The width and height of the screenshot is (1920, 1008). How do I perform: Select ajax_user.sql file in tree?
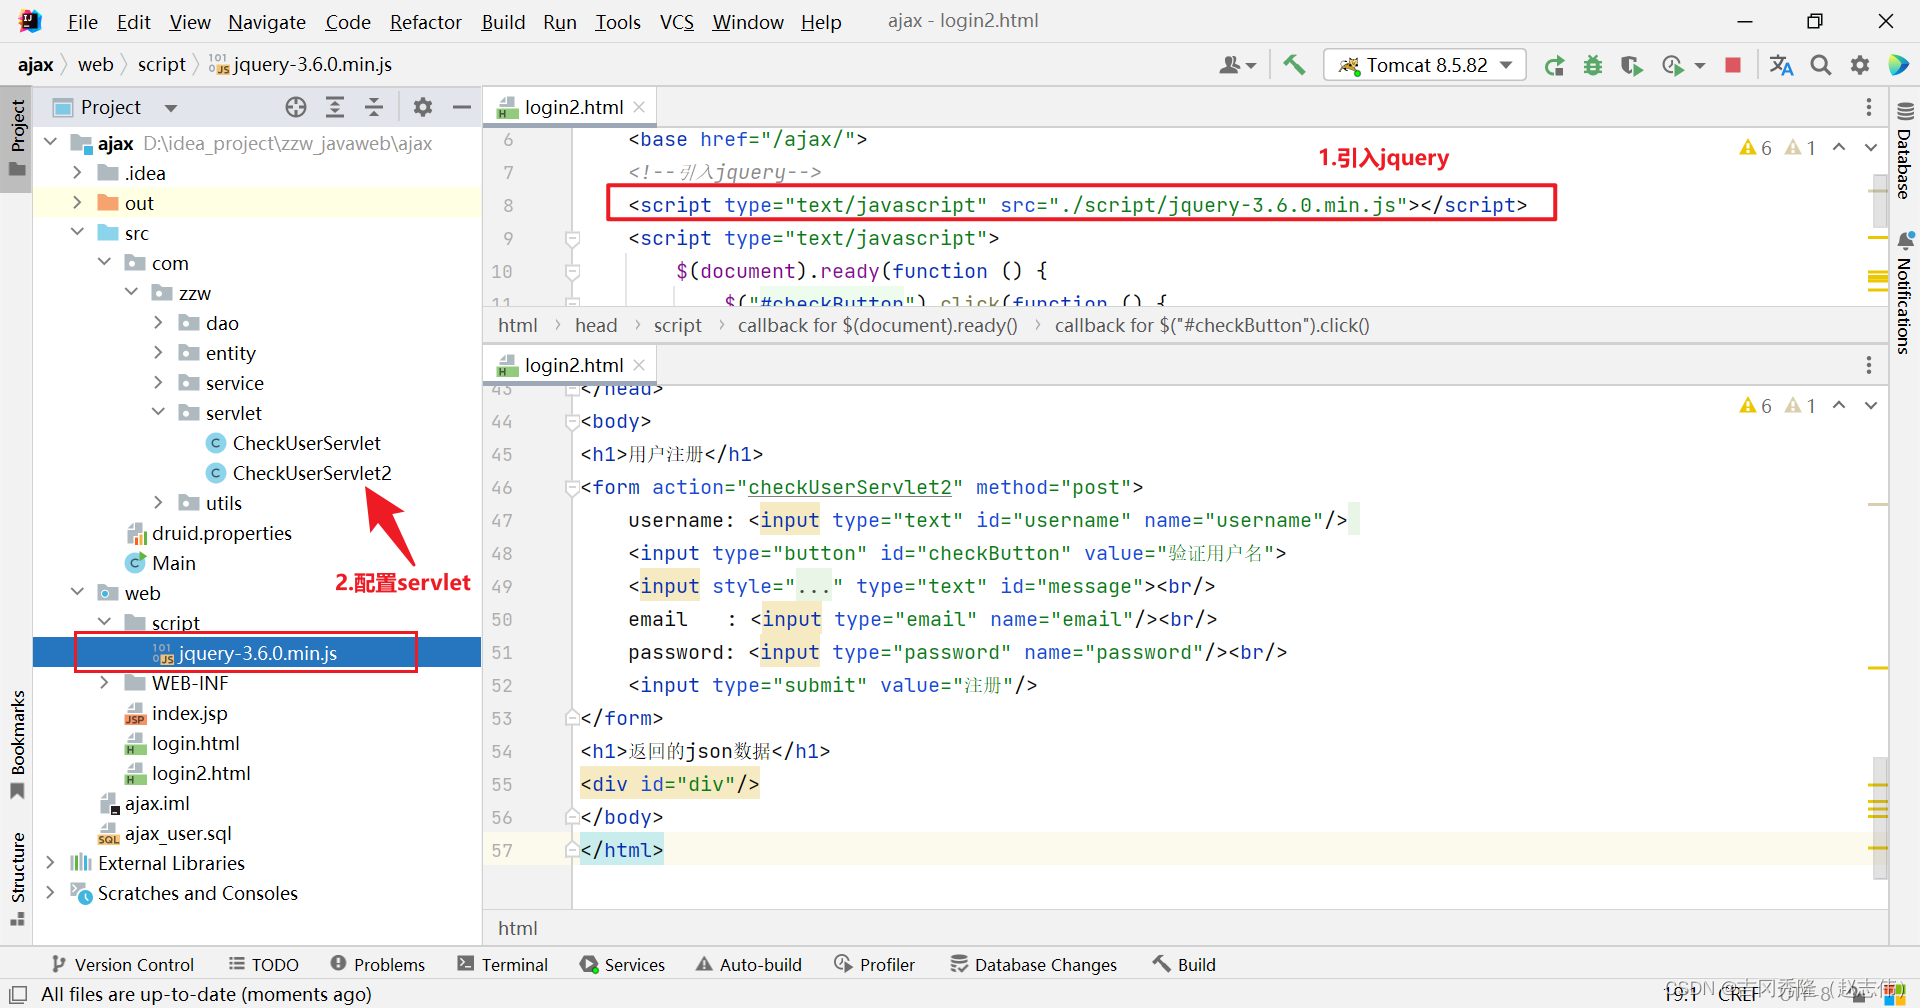point(177,833)
